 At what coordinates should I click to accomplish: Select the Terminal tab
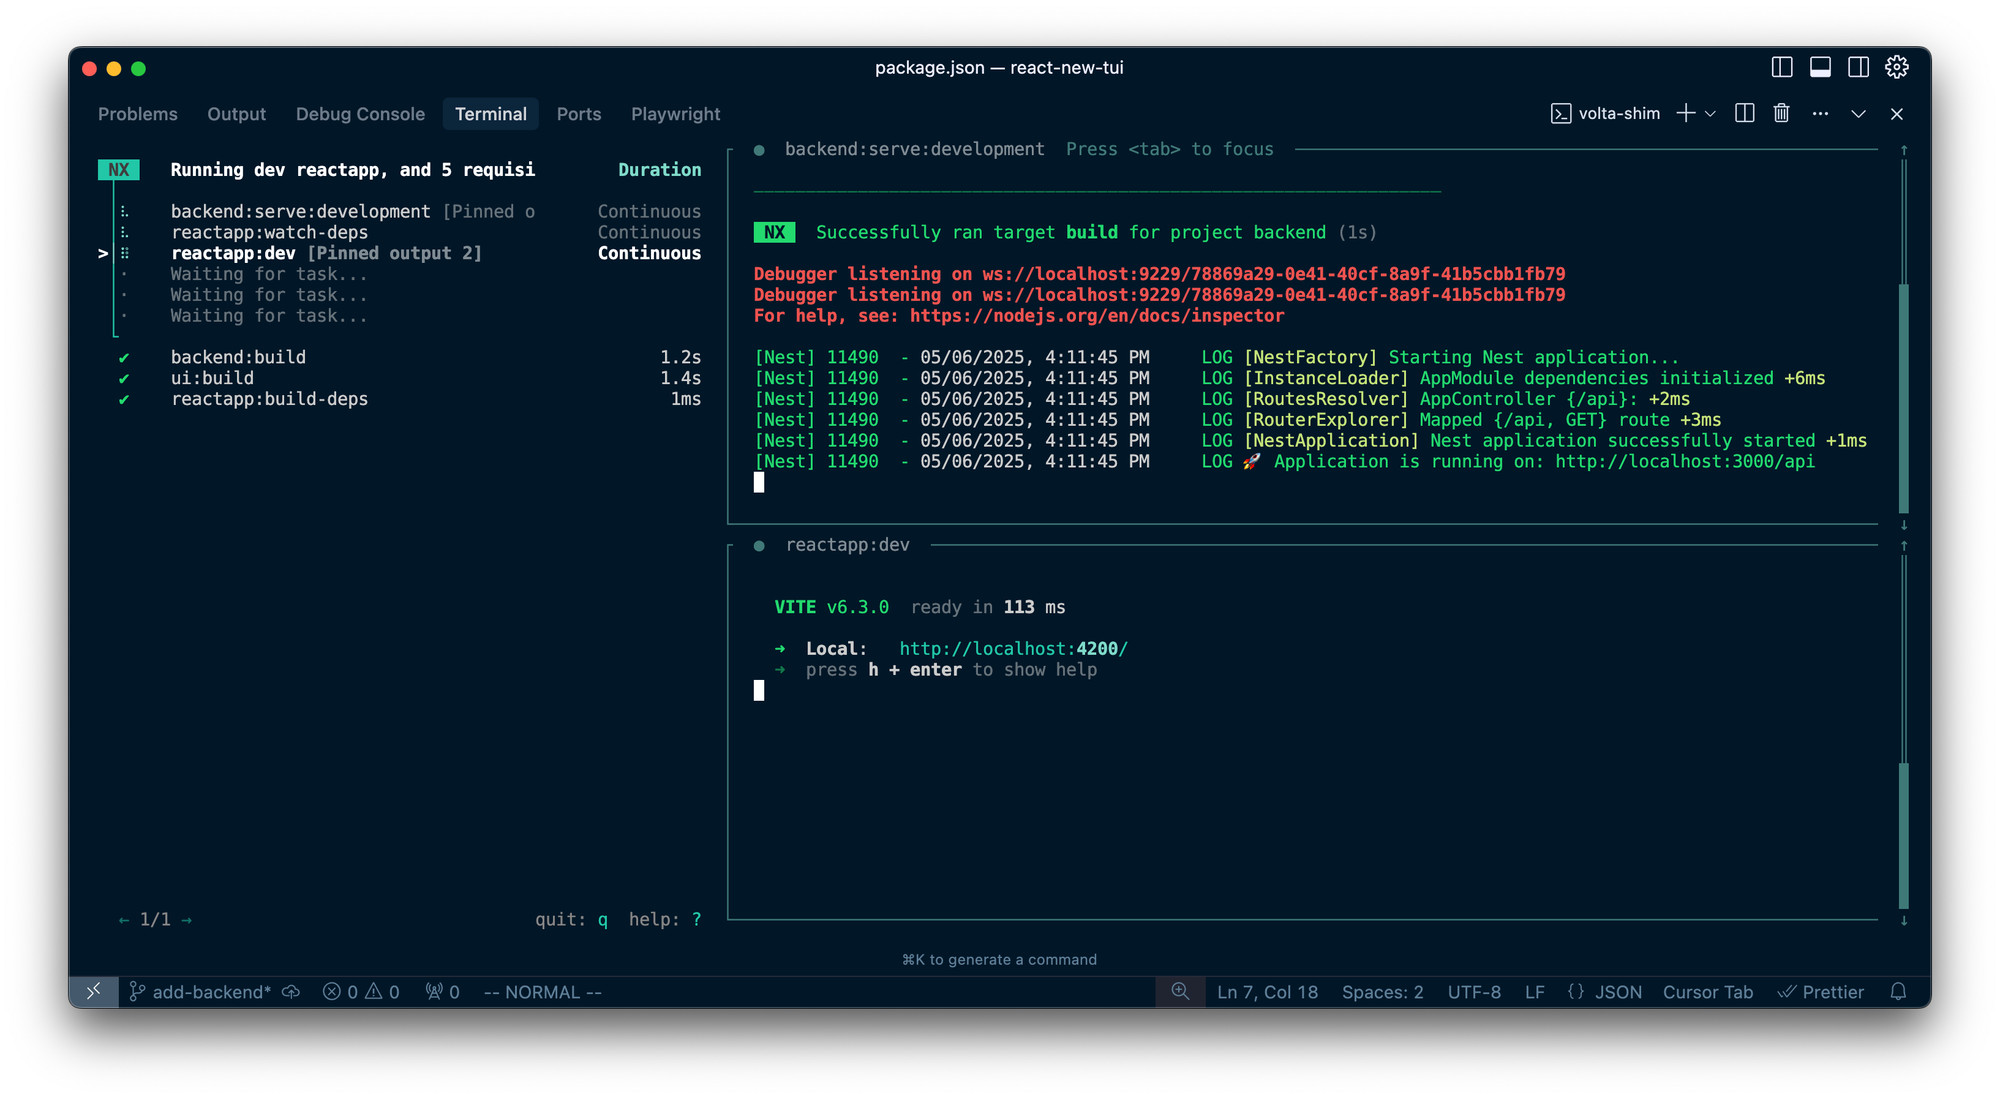tap(491, 114)
